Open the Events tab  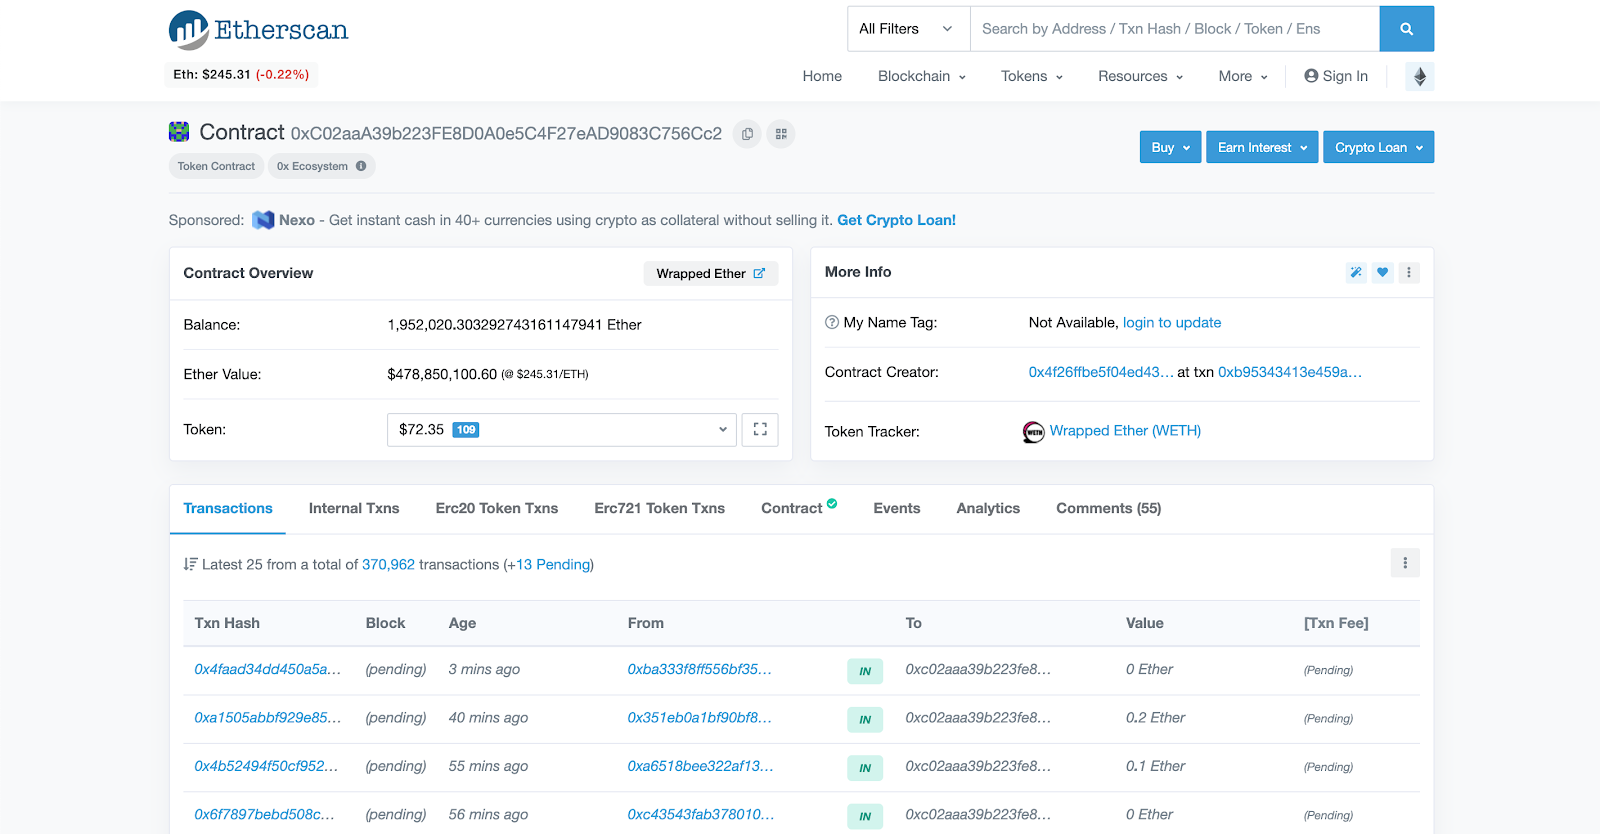pos(897,508)
